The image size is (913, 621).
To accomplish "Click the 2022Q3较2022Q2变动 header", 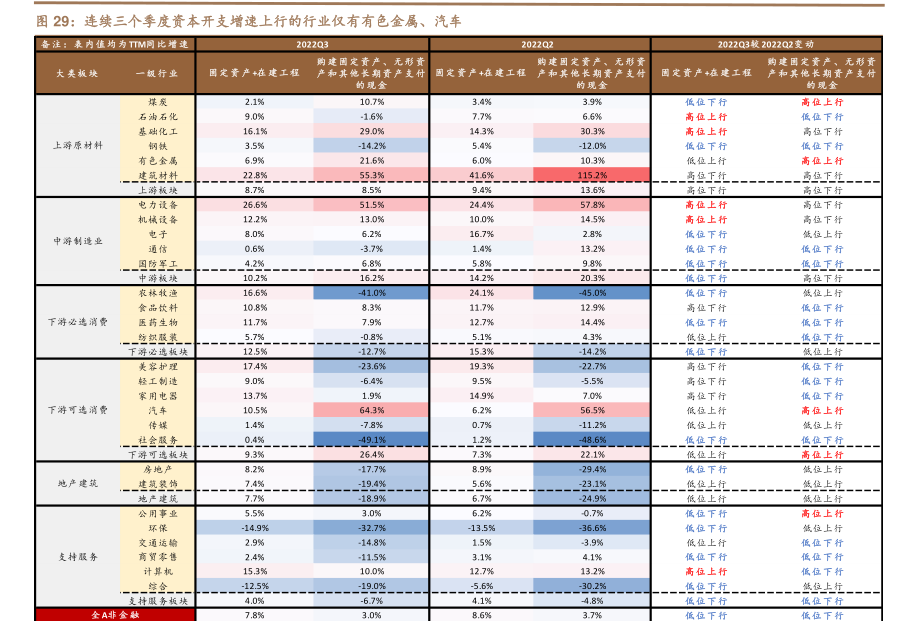I will [x=766, y=44].
